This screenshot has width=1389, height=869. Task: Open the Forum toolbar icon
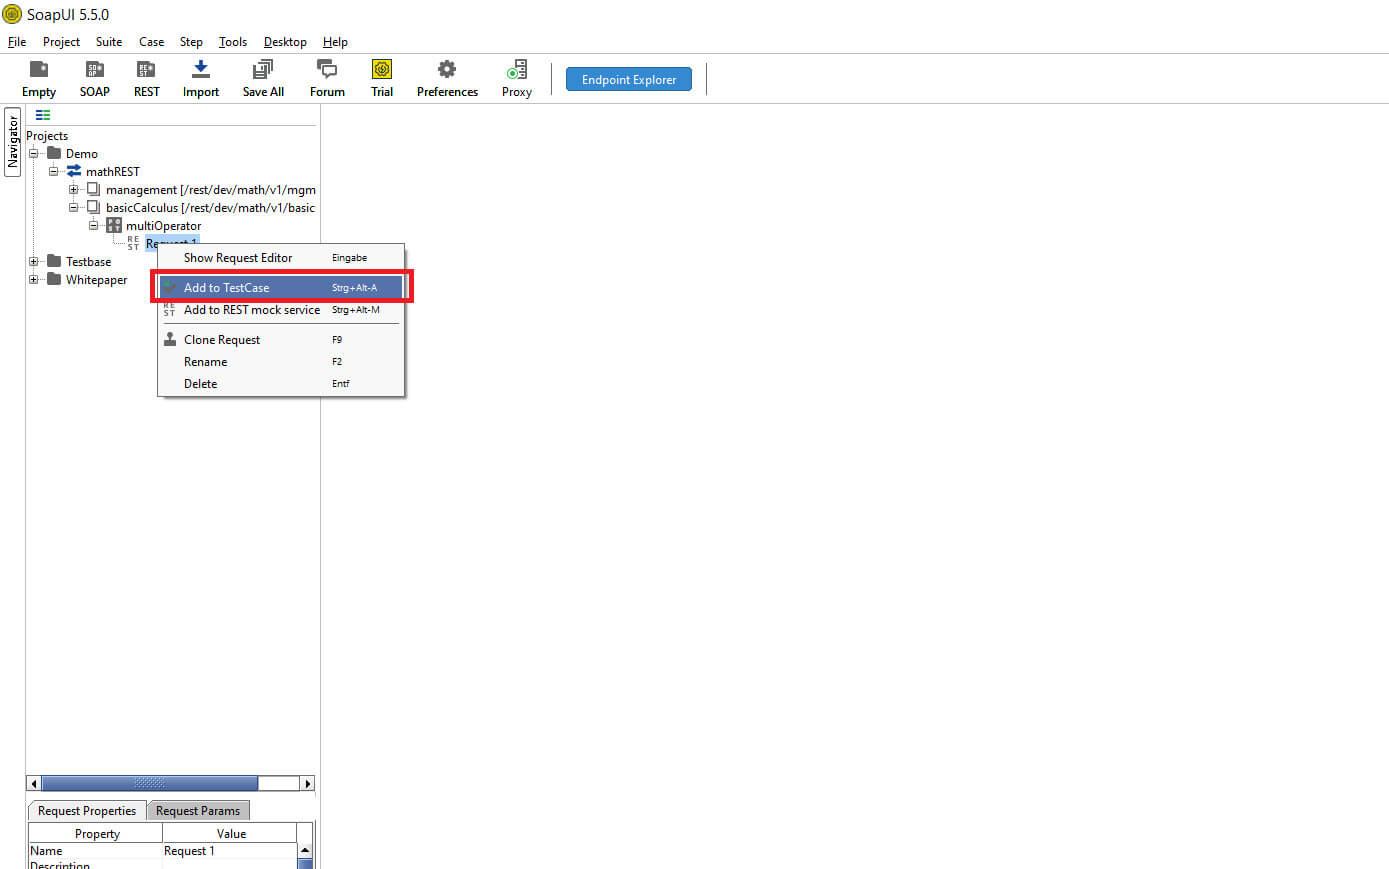click(x=327, y=69)
